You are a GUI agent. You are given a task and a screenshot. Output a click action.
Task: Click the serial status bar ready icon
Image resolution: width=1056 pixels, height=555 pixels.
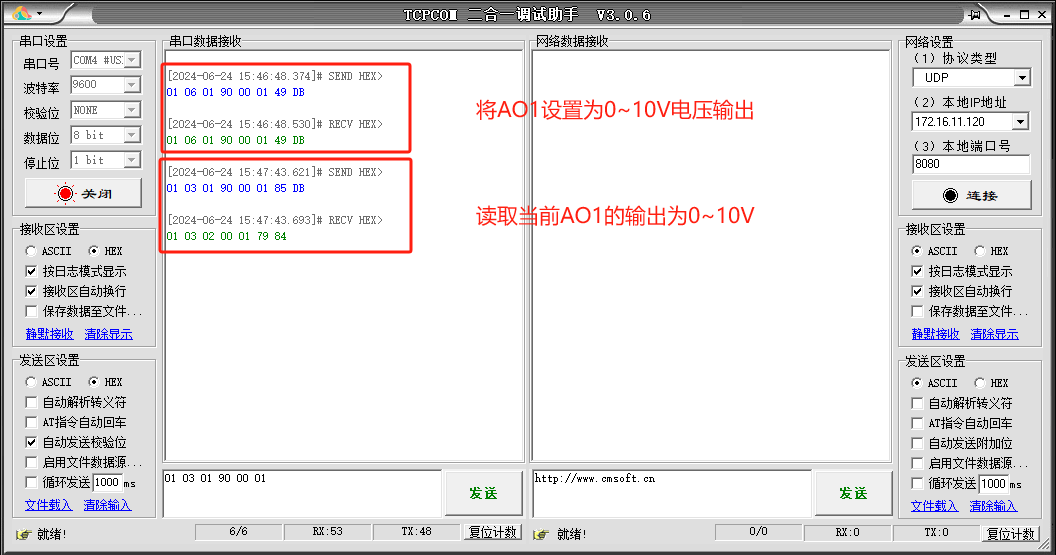click(24, 534)
